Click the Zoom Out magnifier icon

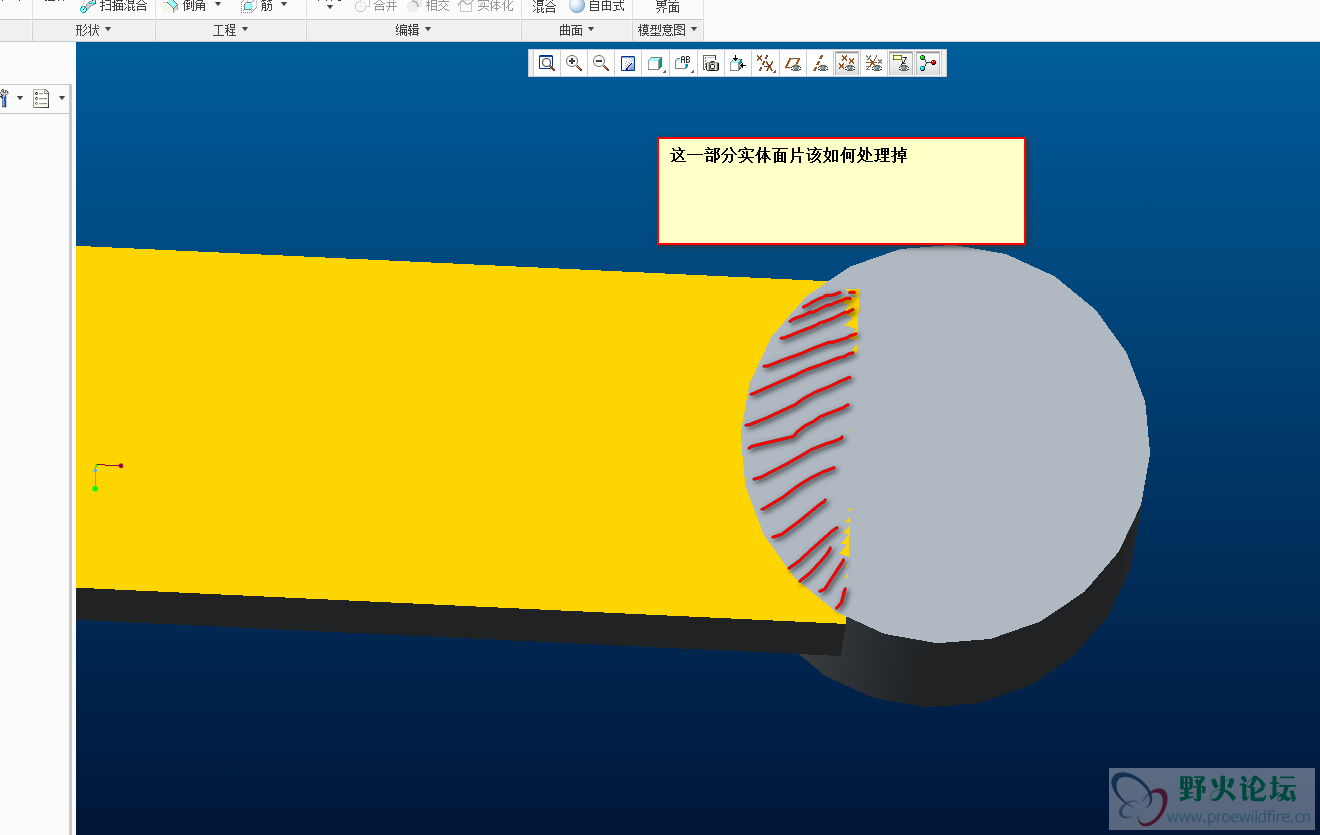[x=601, y=63]
